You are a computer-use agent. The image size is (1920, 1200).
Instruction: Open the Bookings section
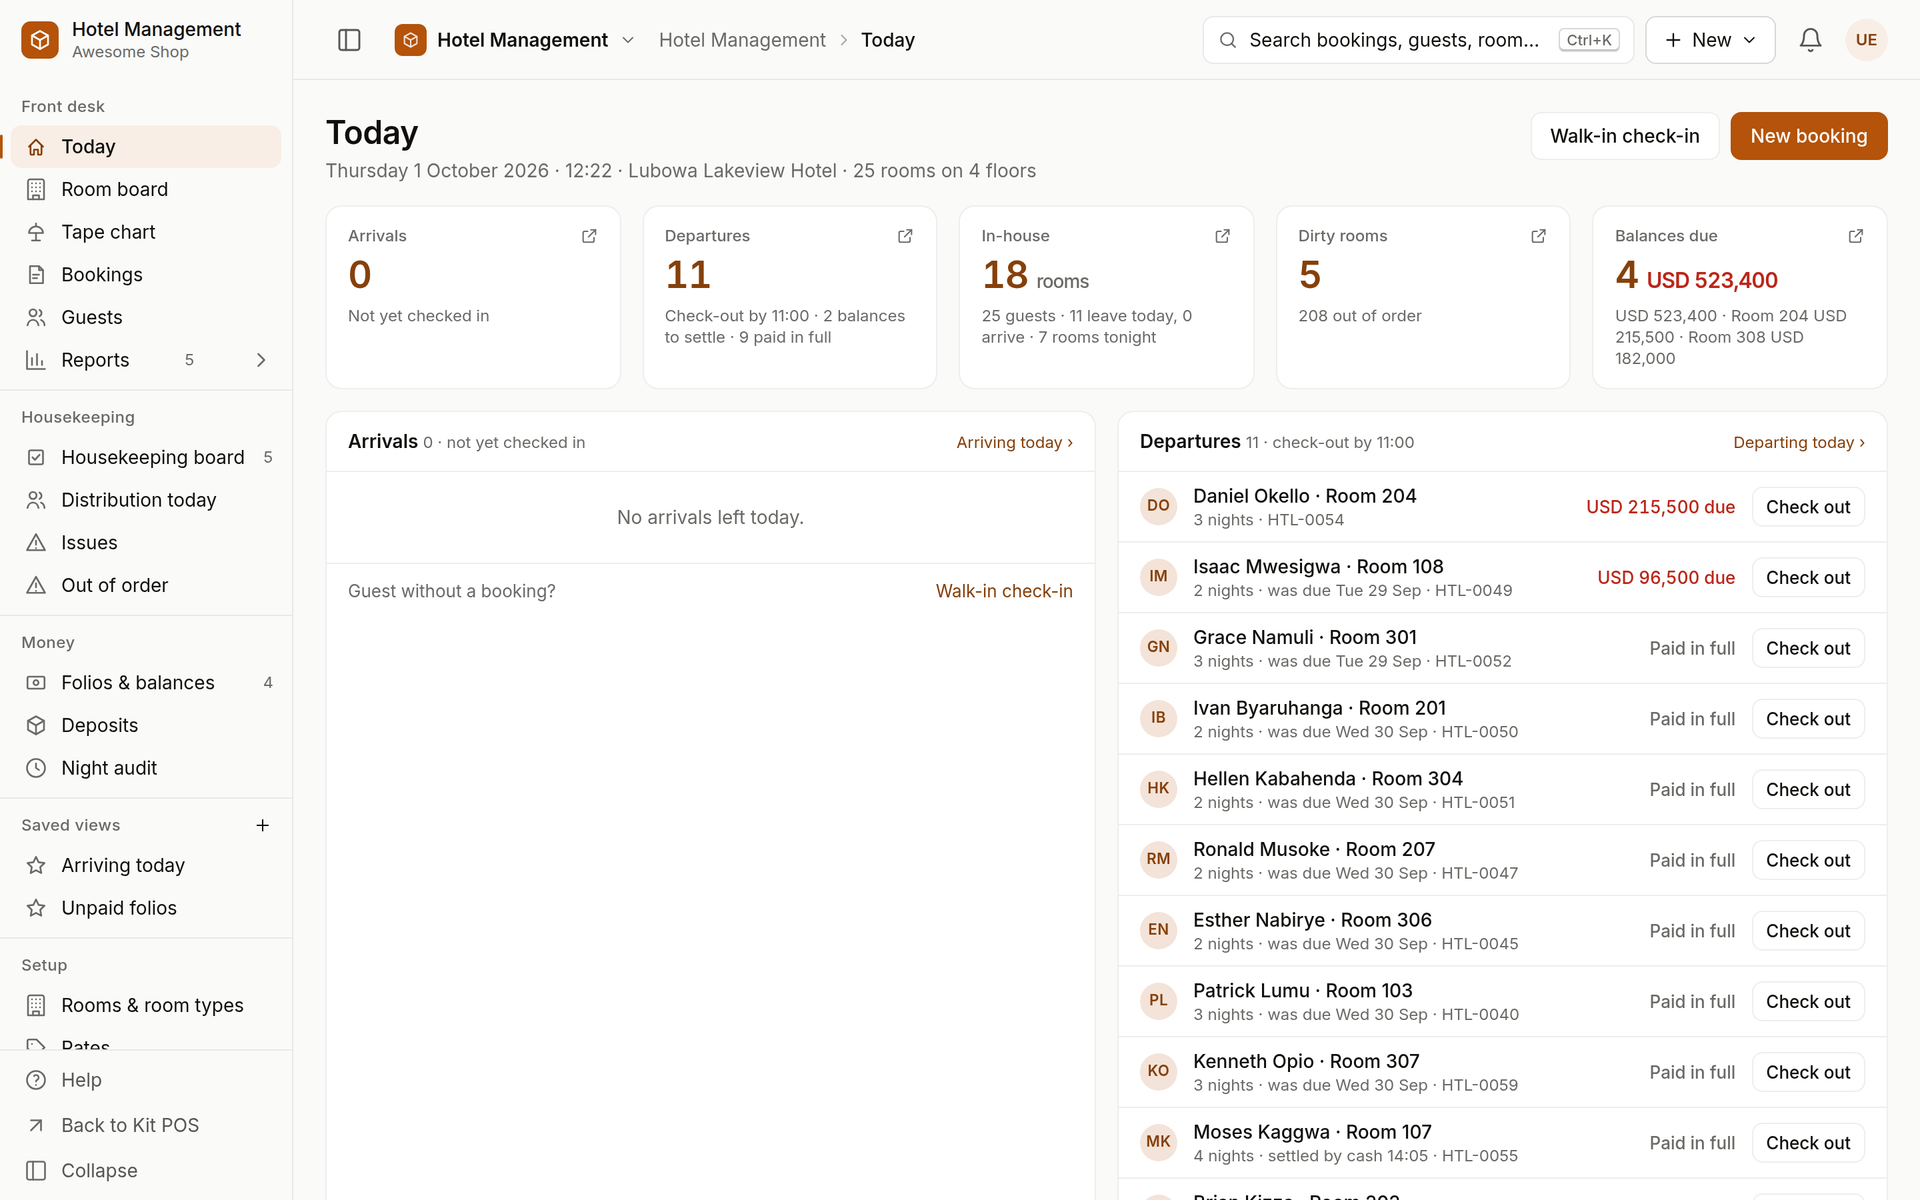[146, 275]
